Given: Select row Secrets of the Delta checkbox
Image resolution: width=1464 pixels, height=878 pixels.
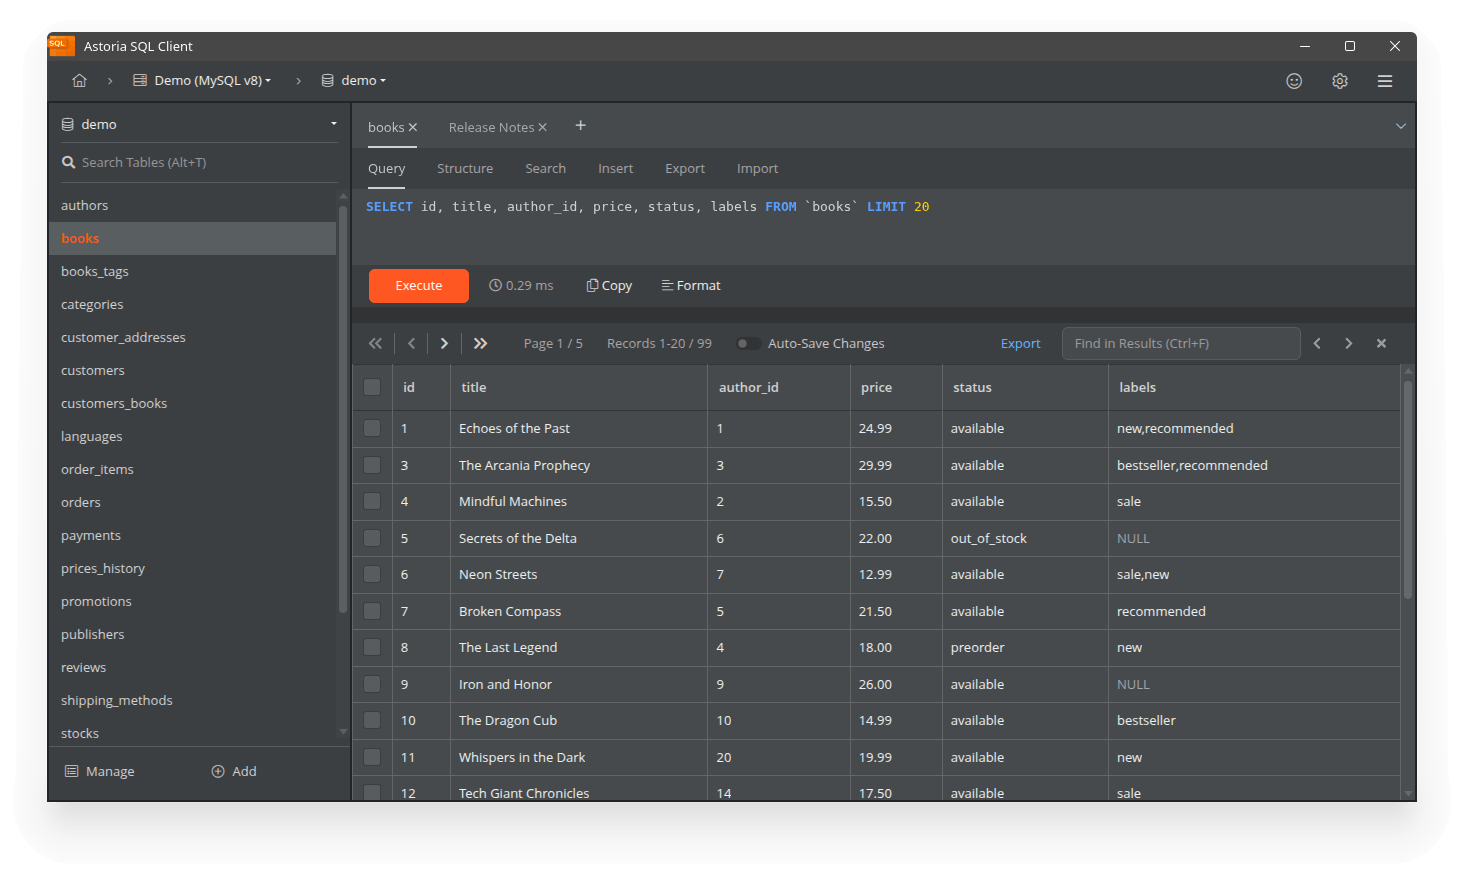Looking at the screenshot, I should coord(372,538).
